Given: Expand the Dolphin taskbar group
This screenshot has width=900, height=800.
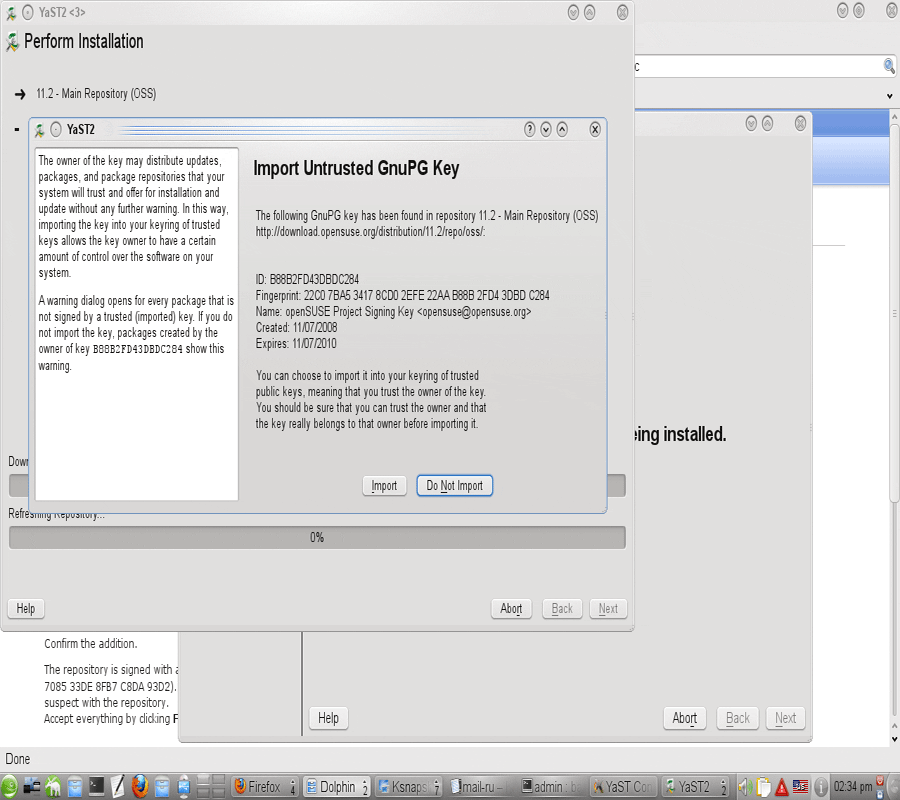Looking at the screenshot, I should (337, 787).
